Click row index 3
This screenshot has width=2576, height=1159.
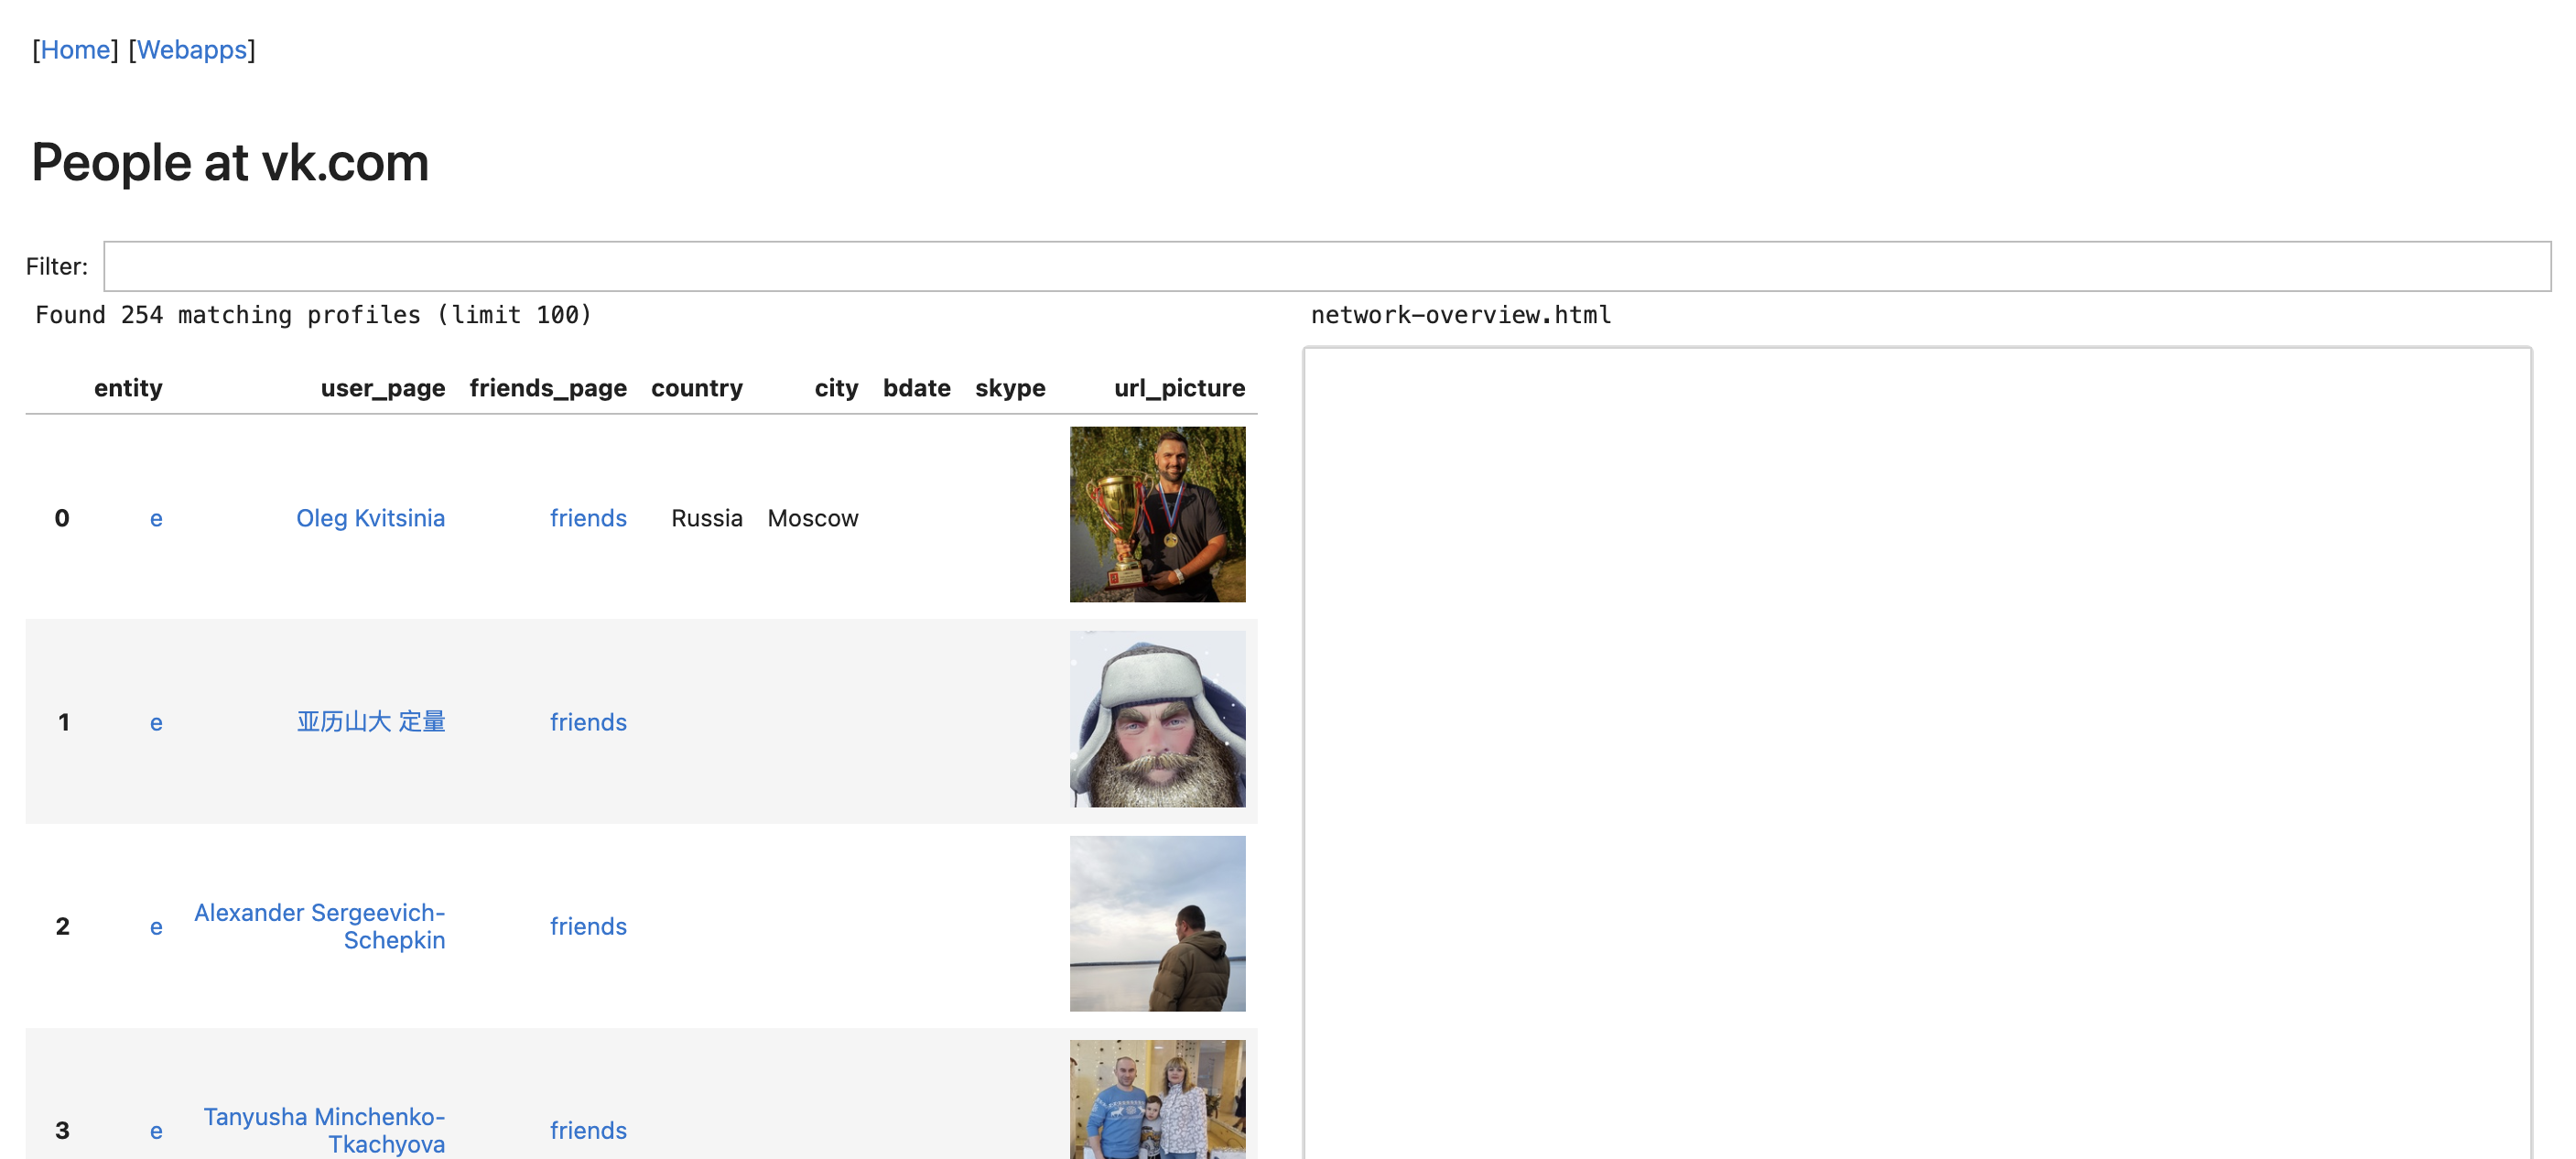coord(62,1130)
